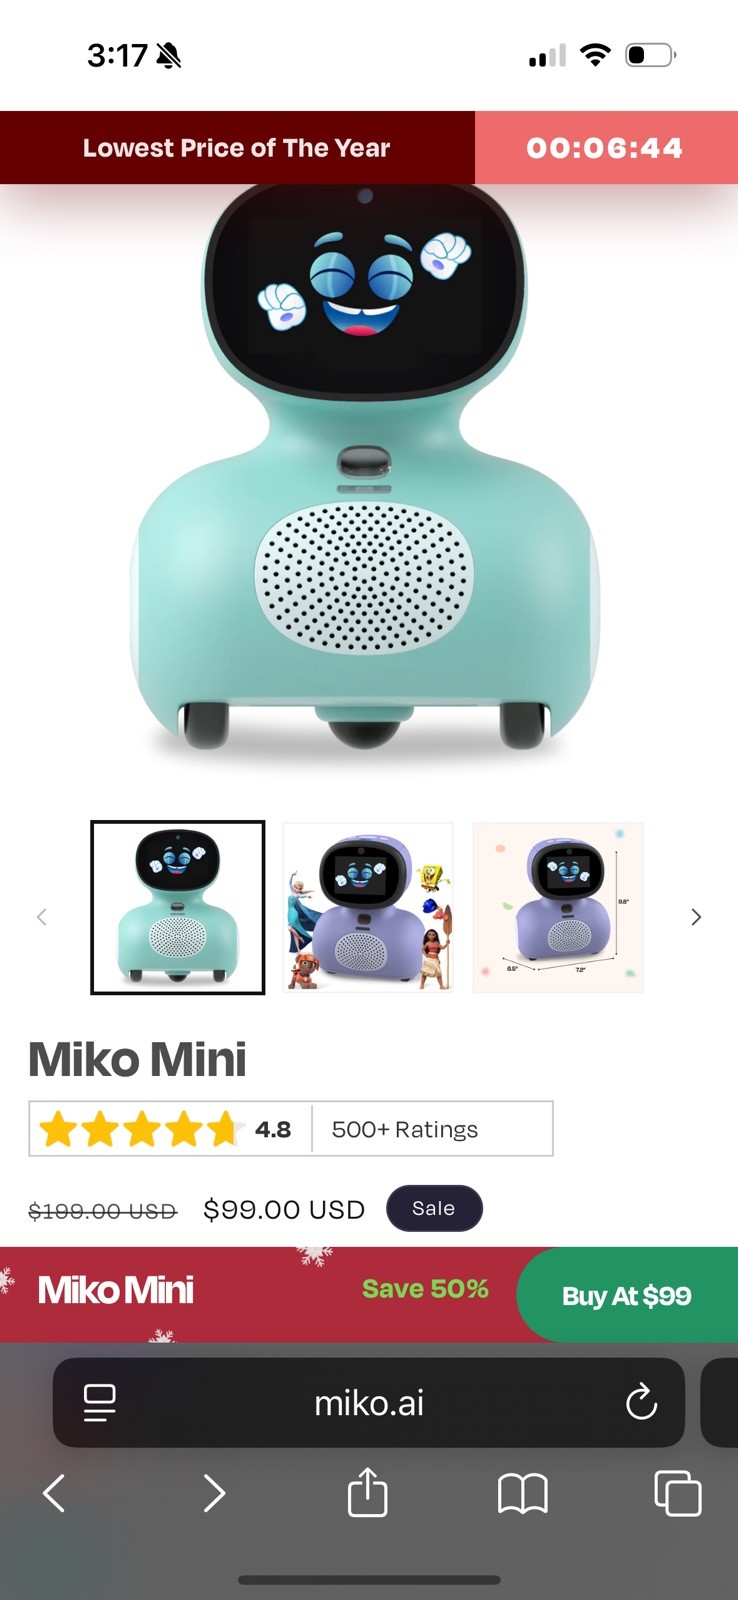Tap the Lowest Price of The Year banner
Screen dimensions: 738x1600
pos(237,148)
